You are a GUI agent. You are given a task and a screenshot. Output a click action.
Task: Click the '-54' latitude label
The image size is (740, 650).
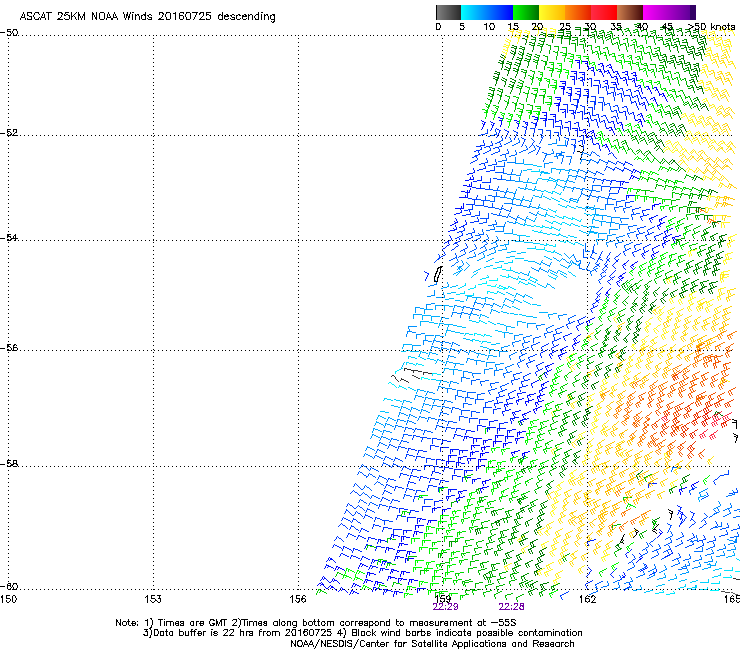pyautogui.click(x=9, y=237)
